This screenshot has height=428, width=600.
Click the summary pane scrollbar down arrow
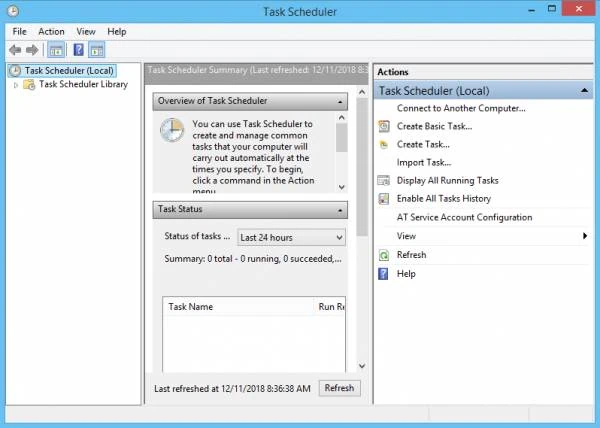click(x=362, y=366)
